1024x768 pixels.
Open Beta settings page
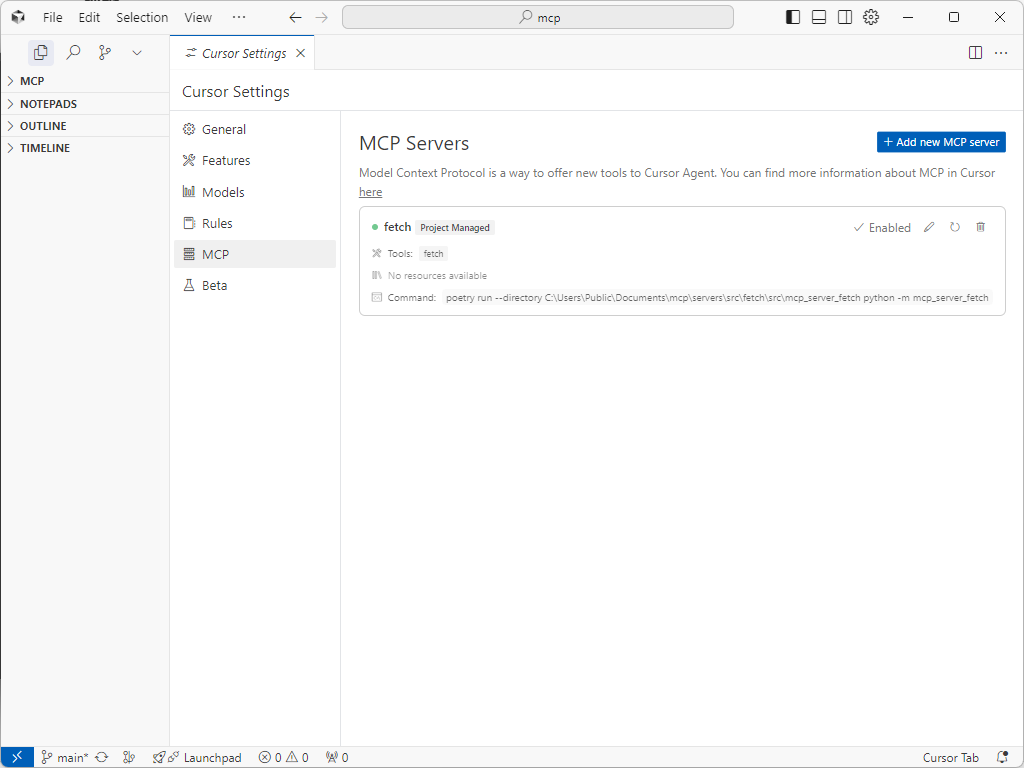255,285
